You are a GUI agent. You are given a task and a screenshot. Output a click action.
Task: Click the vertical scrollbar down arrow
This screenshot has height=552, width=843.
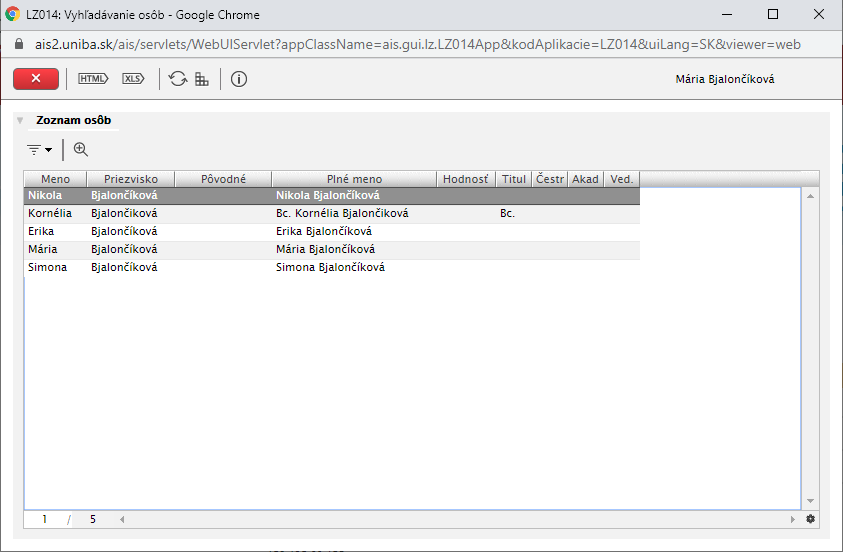810,500
